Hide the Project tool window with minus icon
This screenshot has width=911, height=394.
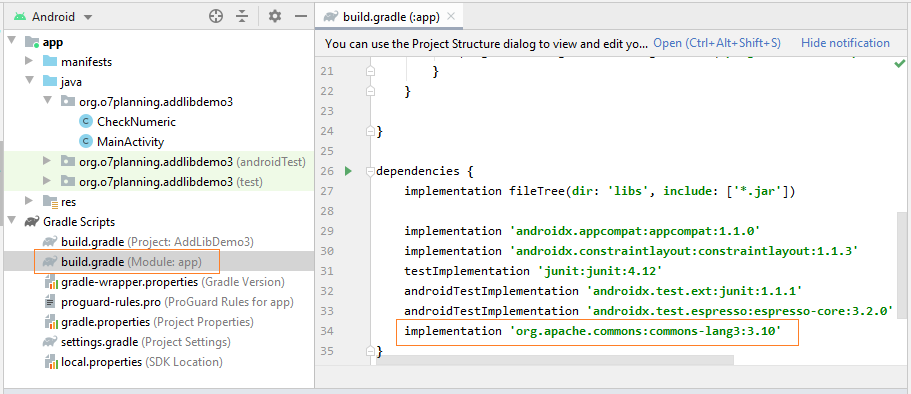(x=300, y=16)
